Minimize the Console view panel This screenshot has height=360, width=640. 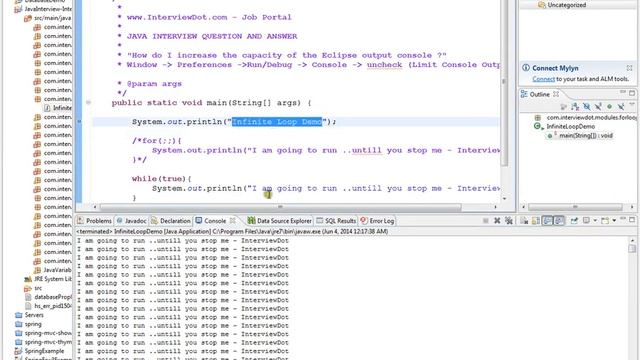(623, 219)
